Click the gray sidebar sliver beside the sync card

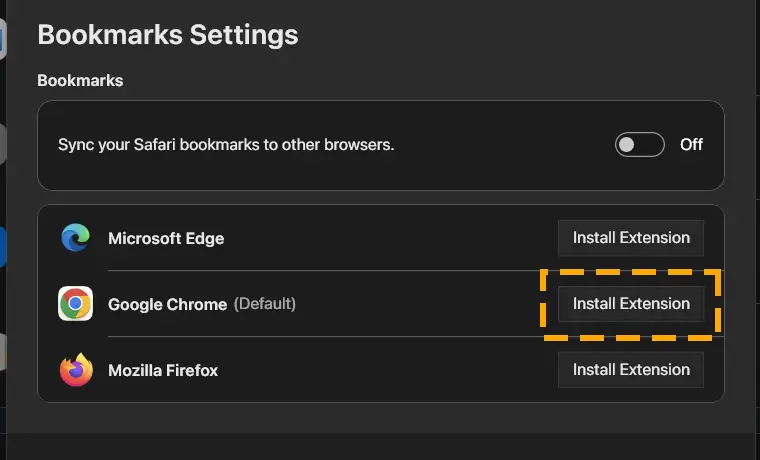(2, 143)
